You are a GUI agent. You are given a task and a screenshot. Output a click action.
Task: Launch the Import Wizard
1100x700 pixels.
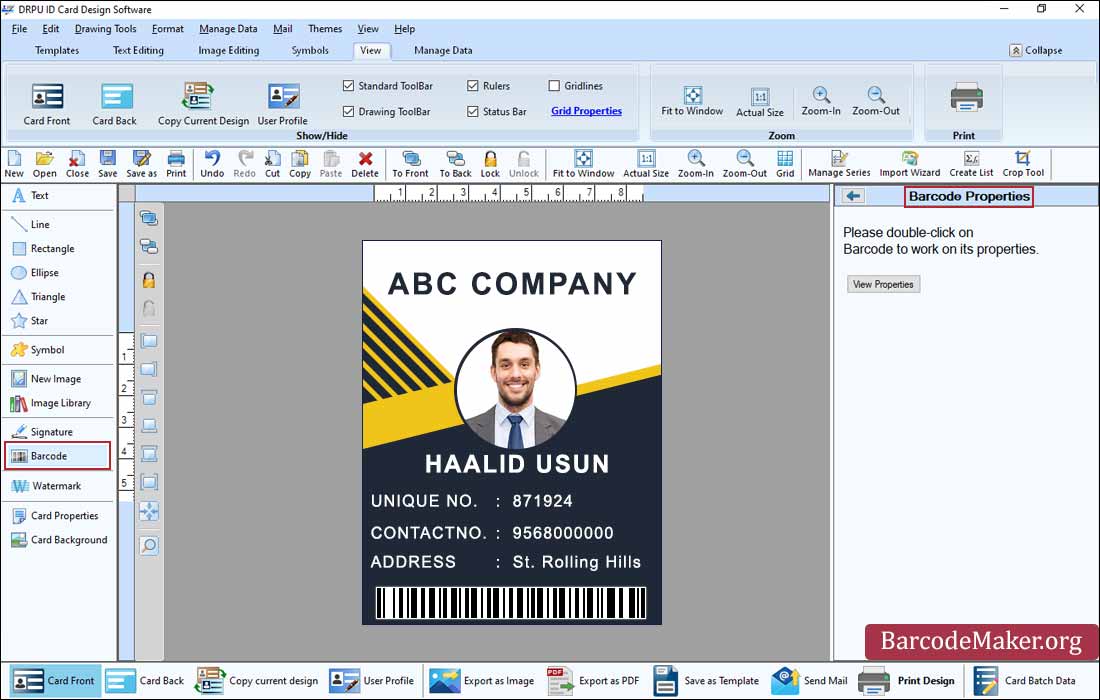click(x=910, y=164)
